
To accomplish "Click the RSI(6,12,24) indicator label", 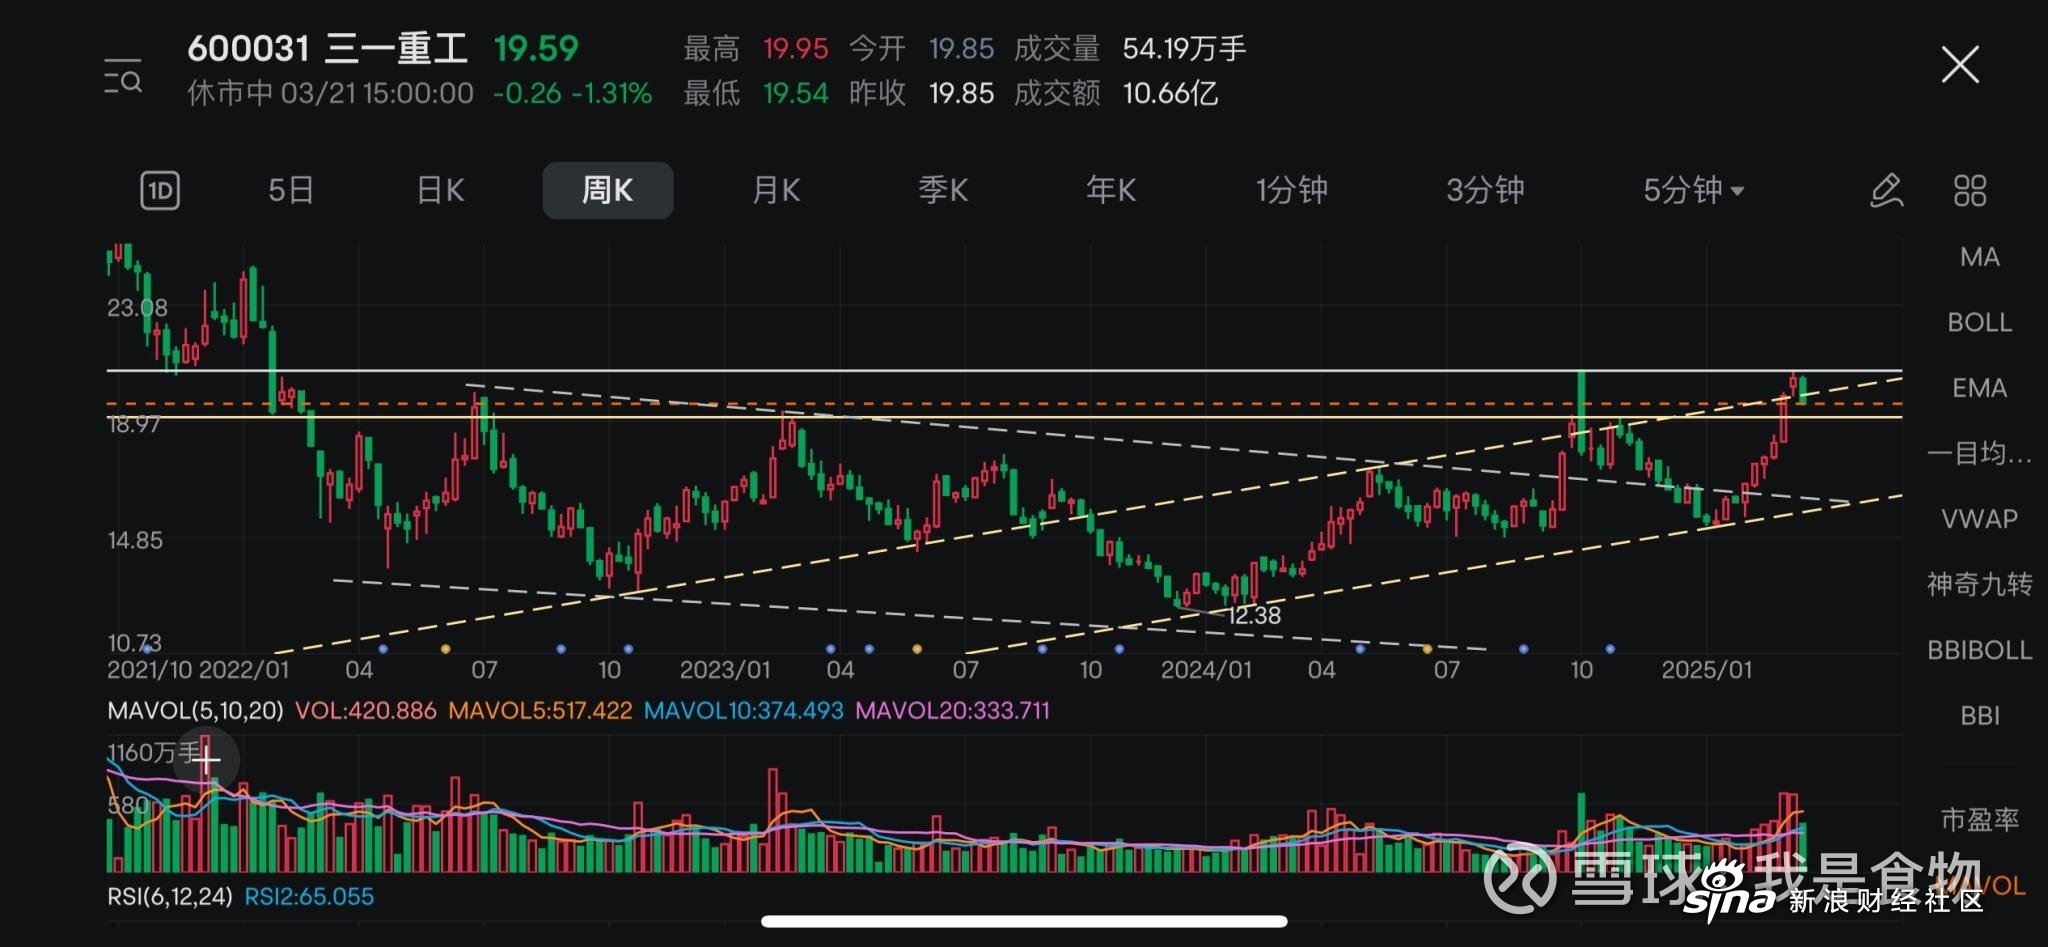I will [170, 897].
